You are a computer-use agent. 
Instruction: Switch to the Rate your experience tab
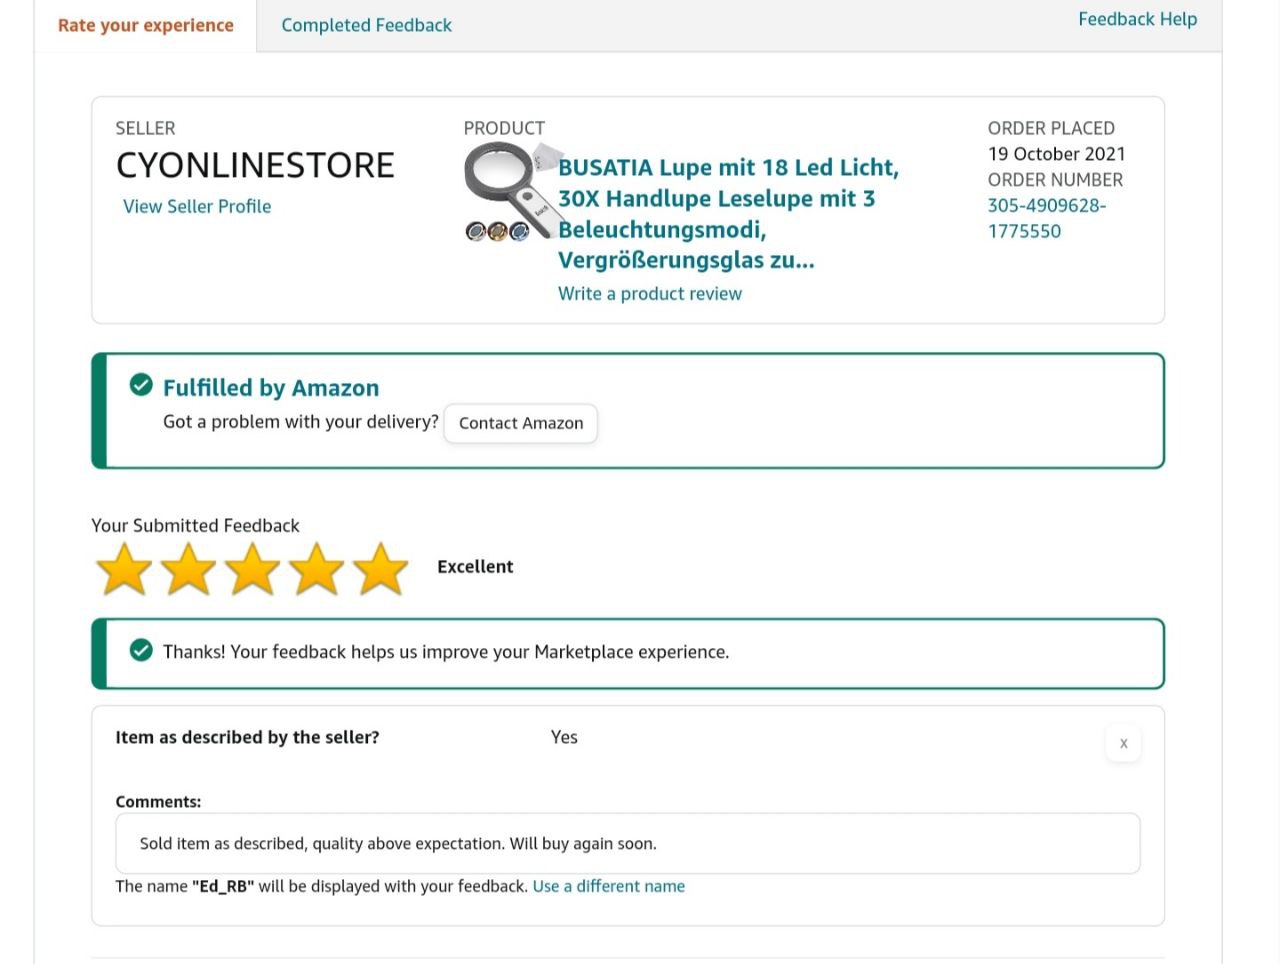click(146, 25)
